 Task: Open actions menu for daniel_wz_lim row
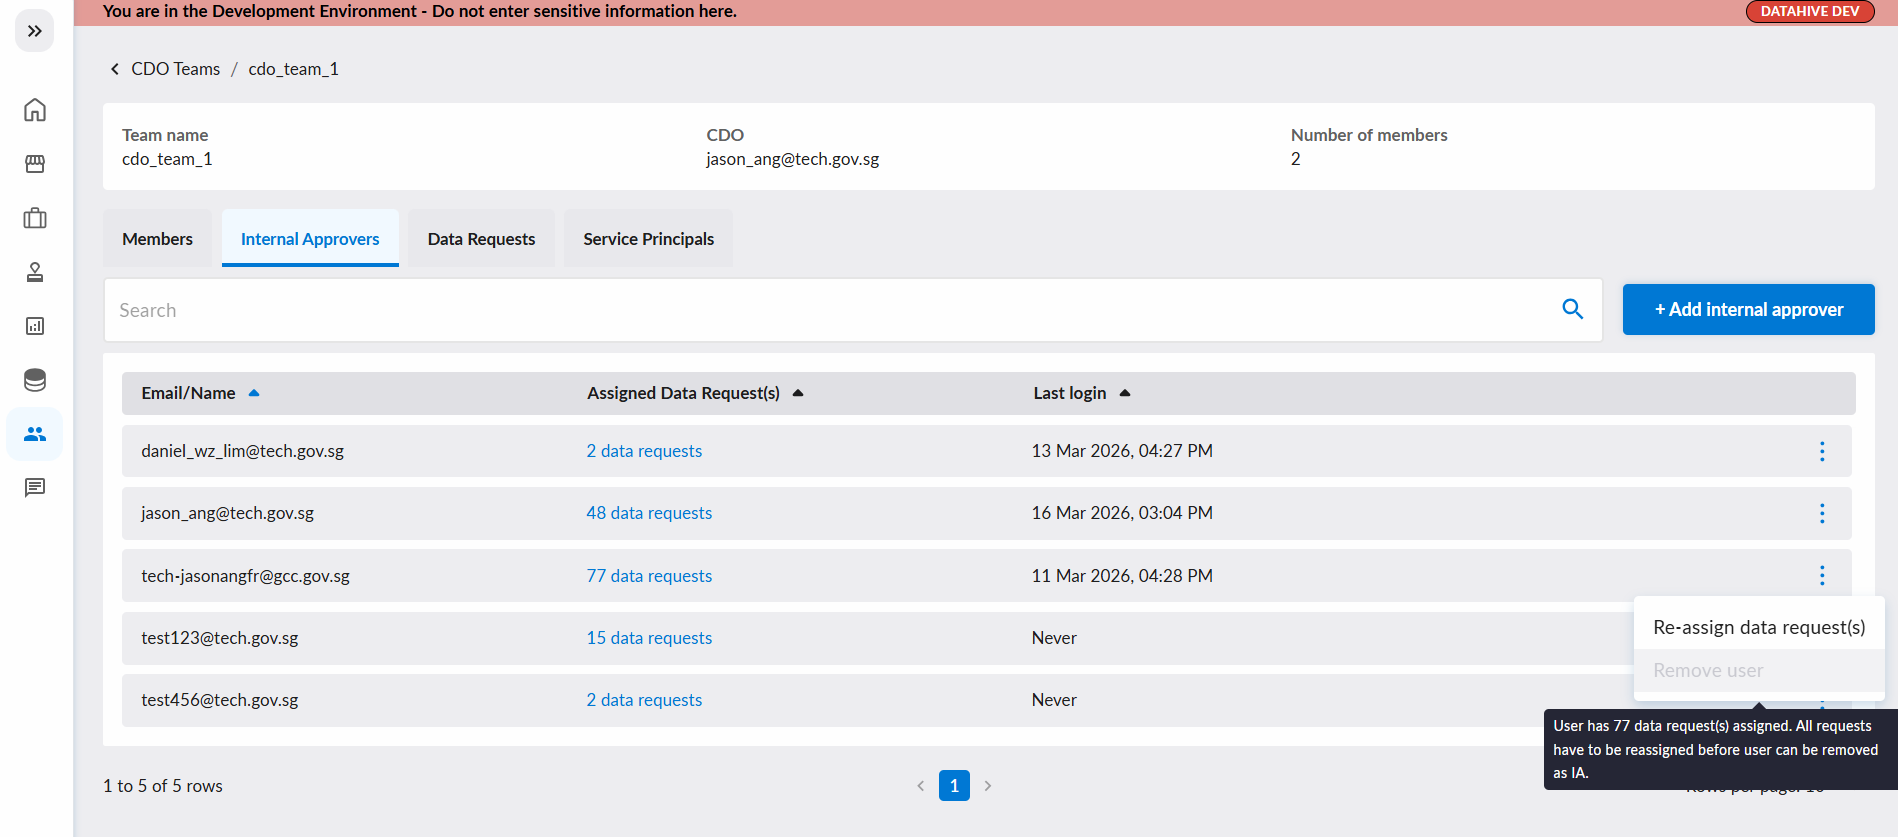pyautogui.click(x=1822, y=451)
